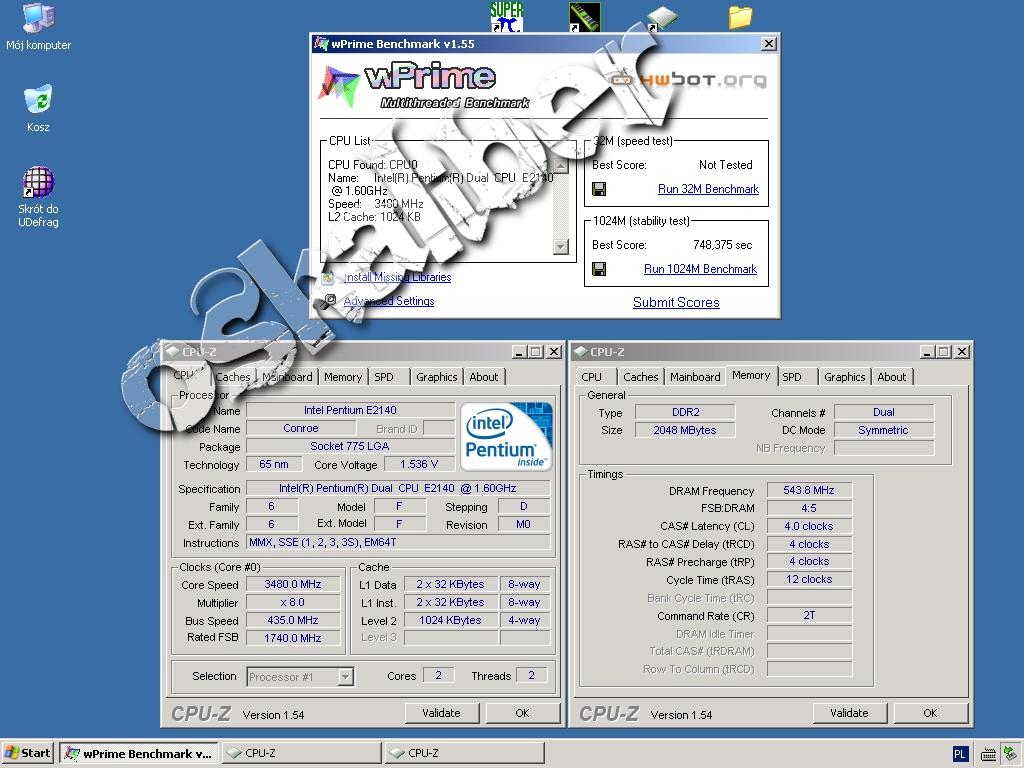The height and width of the screenshot is (768, 1024).
Task: Open Advanced Settings link
Action: (x=389, y=301)
